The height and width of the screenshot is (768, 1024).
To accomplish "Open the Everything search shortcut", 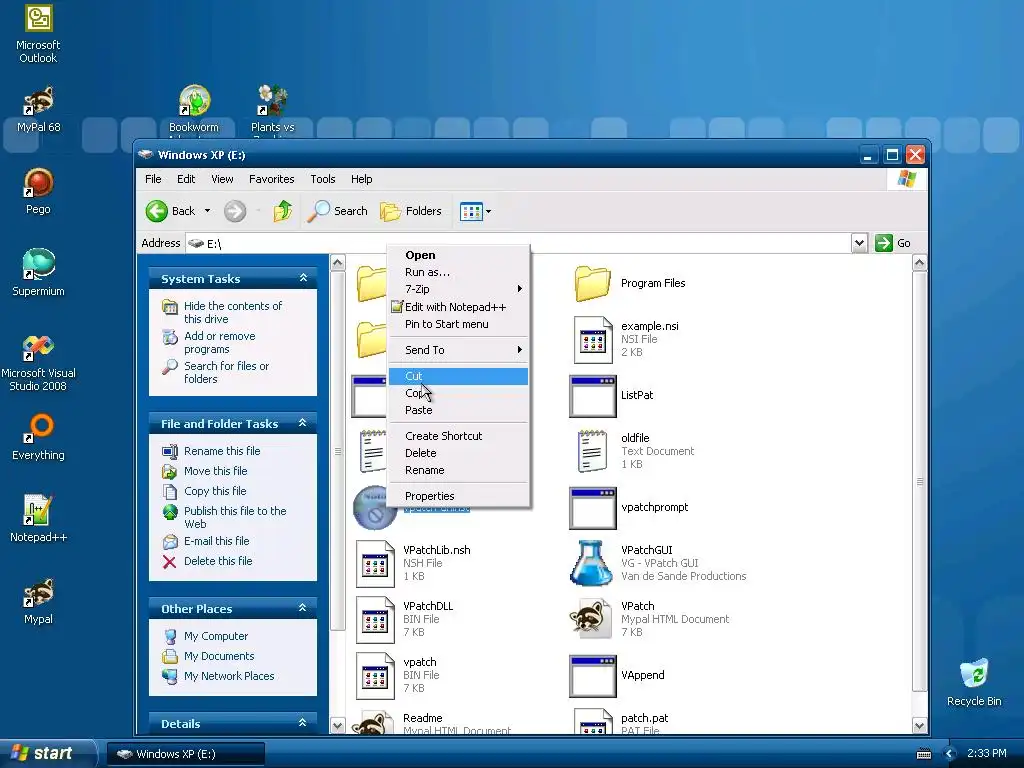I will (x=38, y=438).
